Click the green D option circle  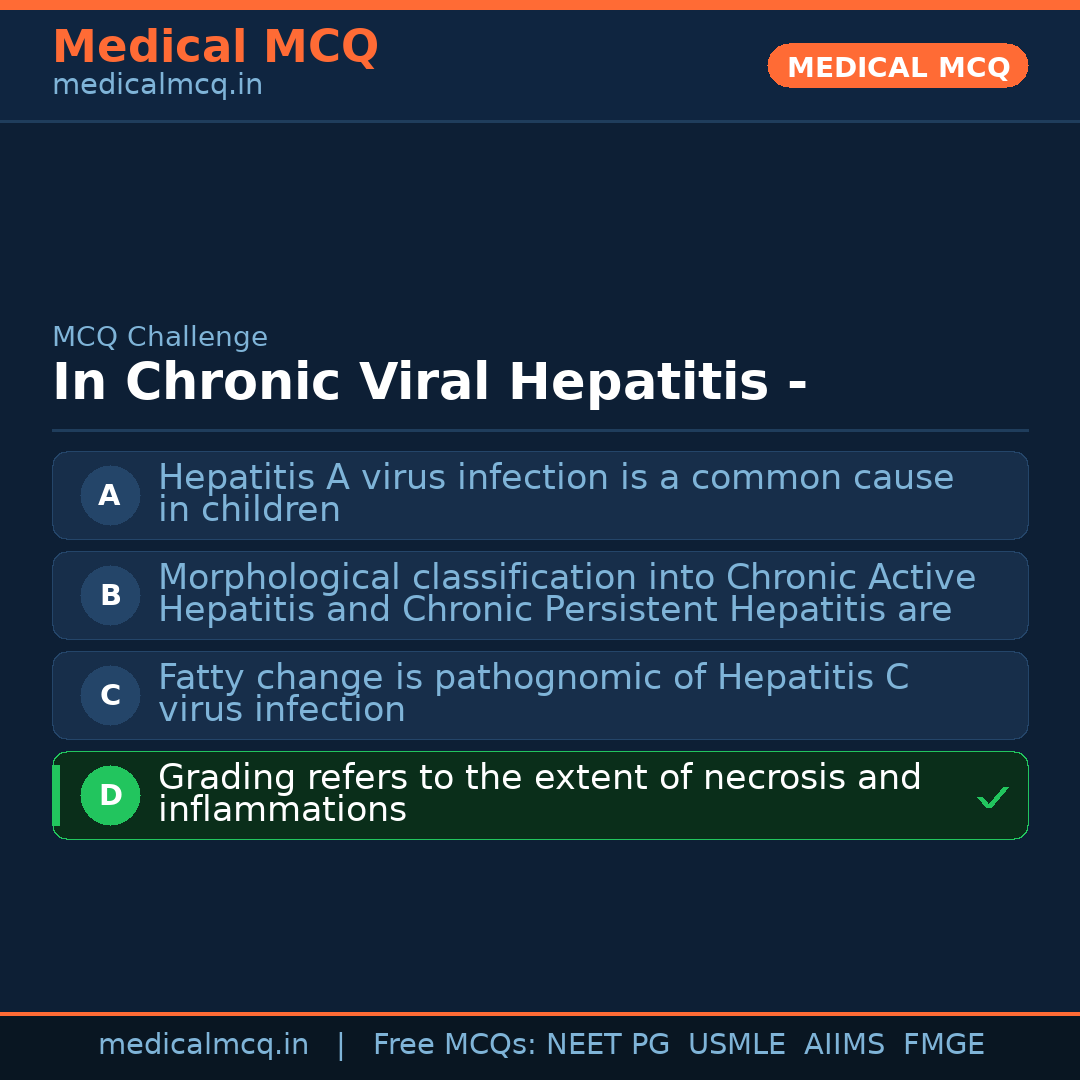pyautogui.click(x=110, y=795)
